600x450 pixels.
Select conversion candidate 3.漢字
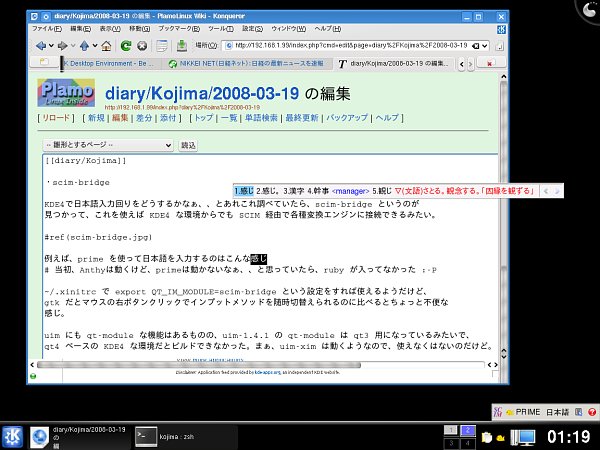294,191
